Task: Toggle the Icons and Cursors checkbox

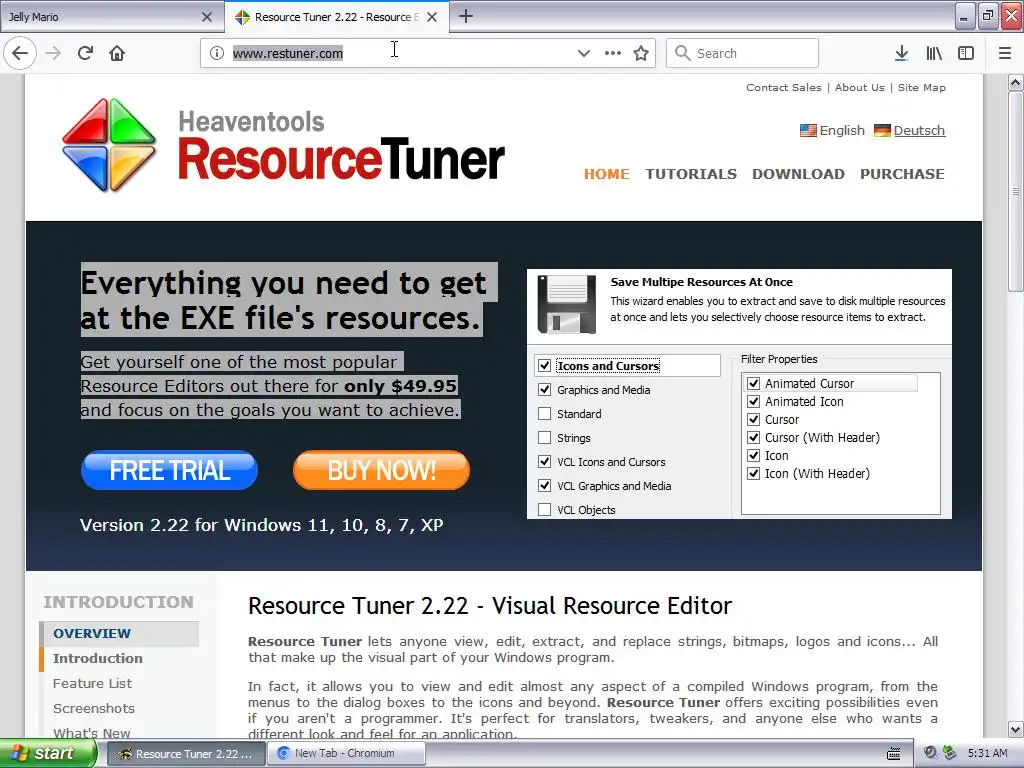Action: point(545,366)
